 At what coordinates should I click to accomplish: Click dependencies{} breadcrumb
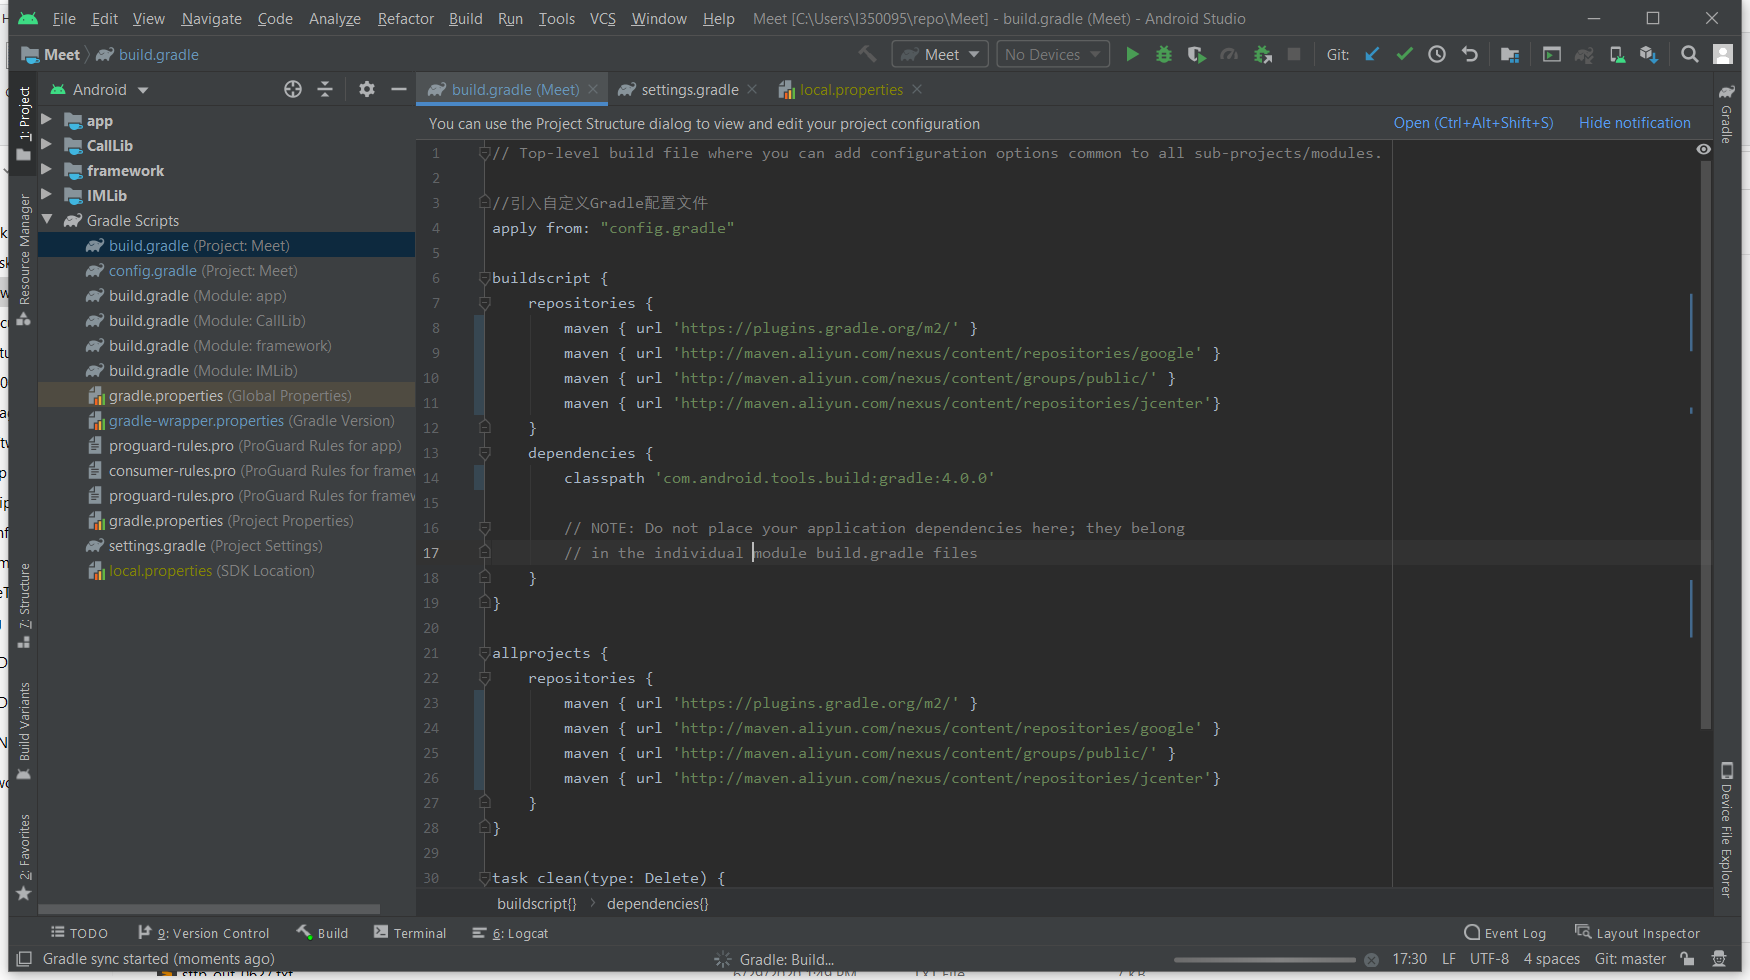click(657, 903)
